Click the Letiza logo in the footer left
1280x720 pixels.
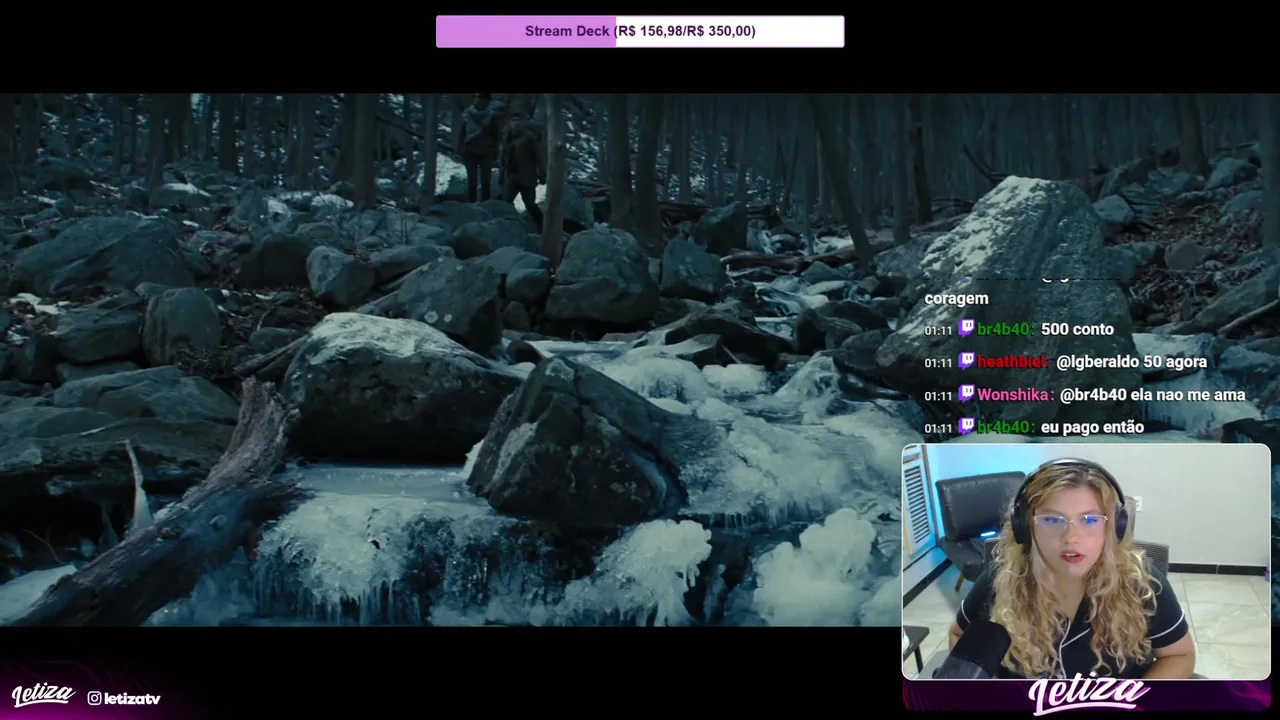[x=43, y=695]
